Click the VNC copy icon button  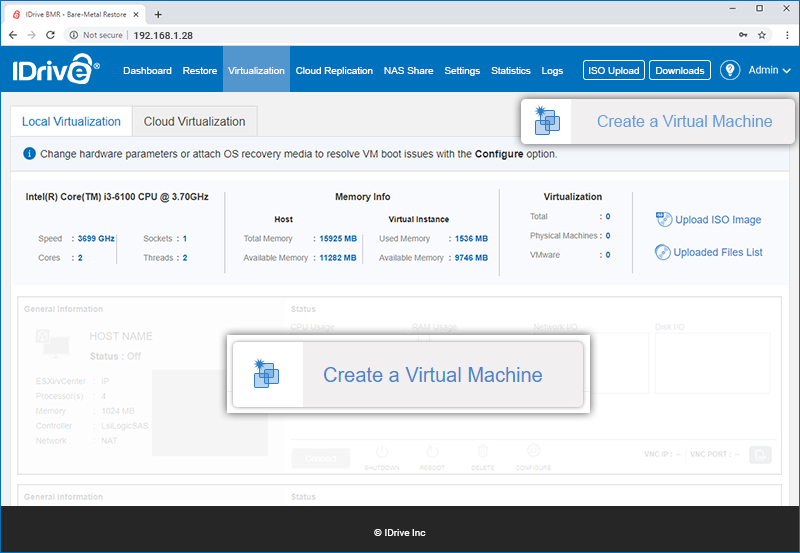tap(760, 455)
